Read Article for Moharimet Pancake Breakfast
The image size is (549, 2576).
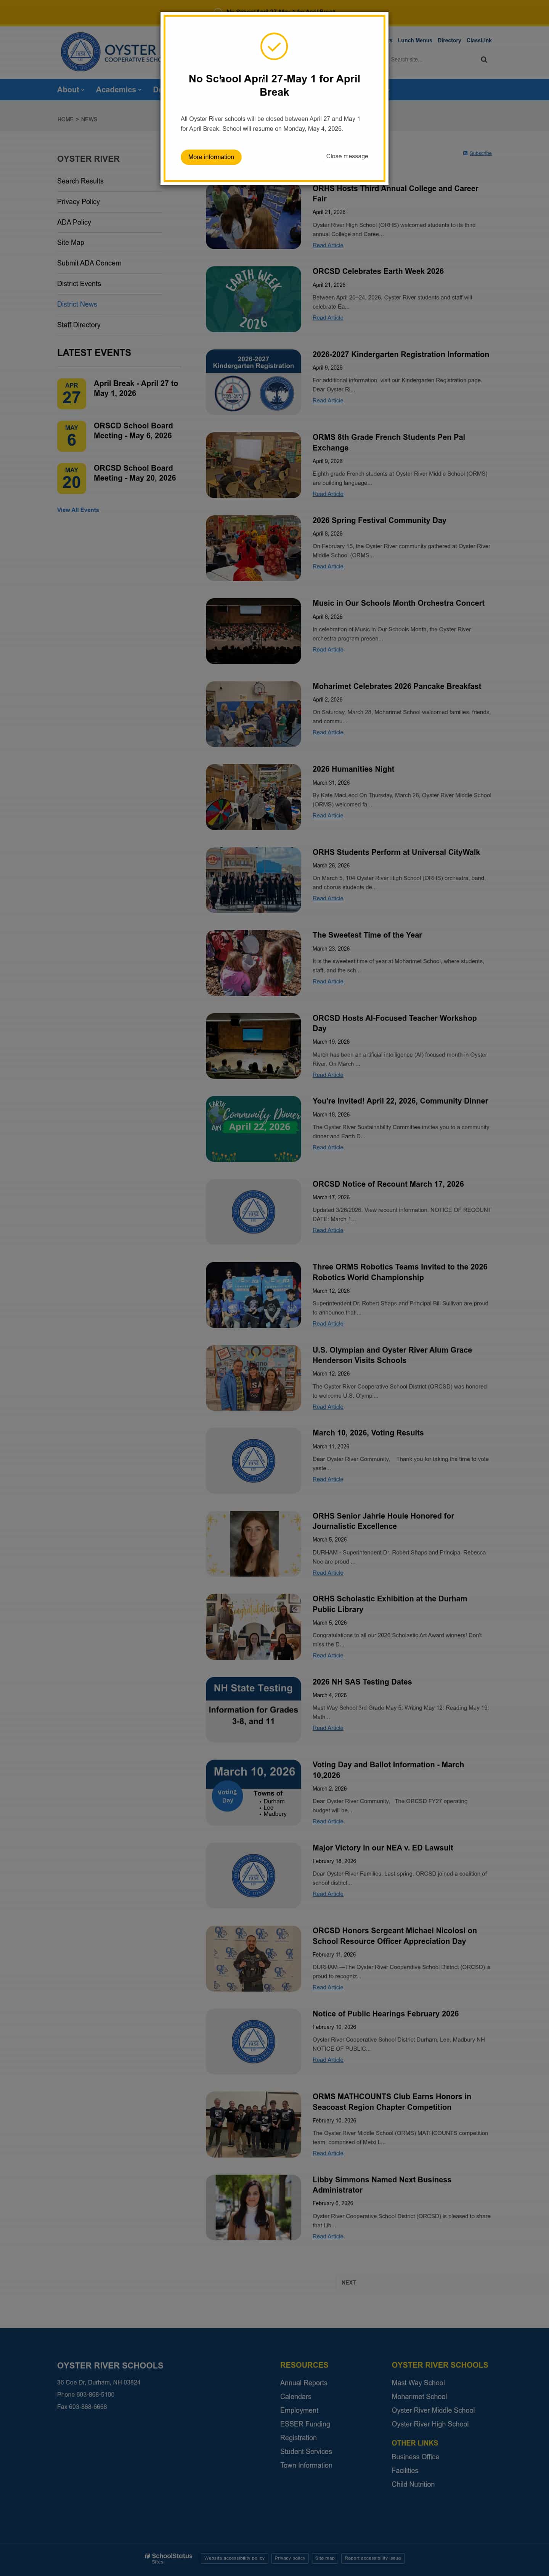click(328, 733)
